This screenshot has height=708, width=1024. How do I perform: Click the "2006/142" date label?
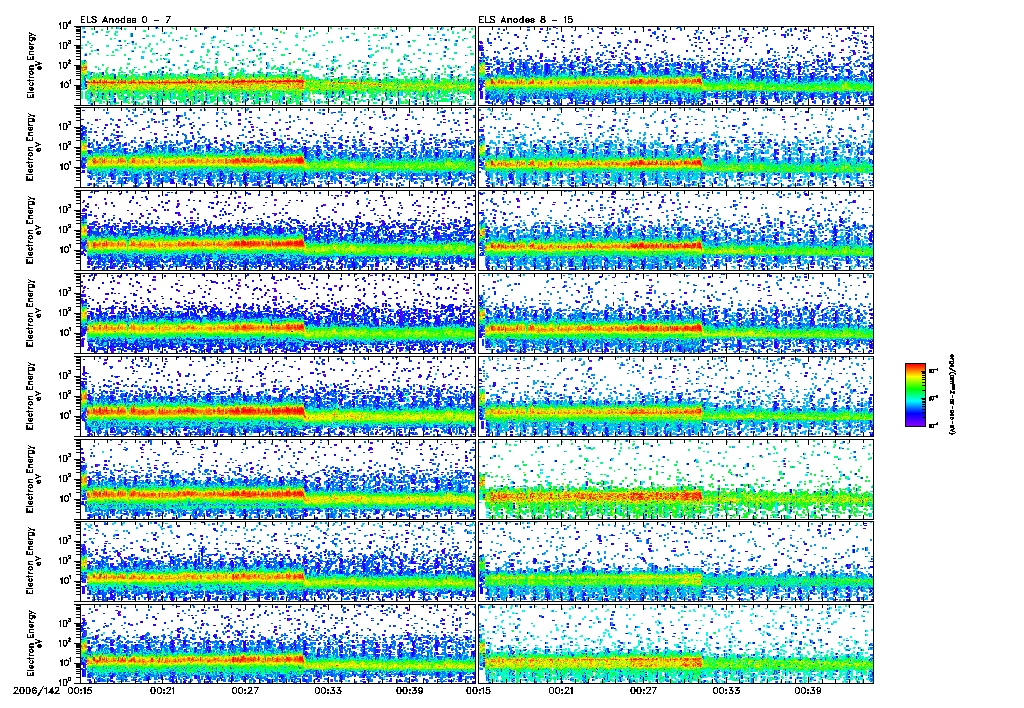(x=37, y=690)
